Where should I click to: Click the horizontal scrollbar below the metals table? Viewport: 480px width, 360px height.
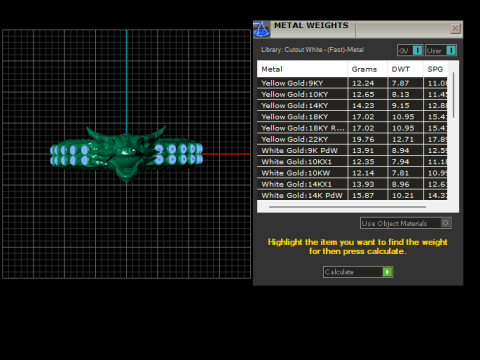point(347,207)
